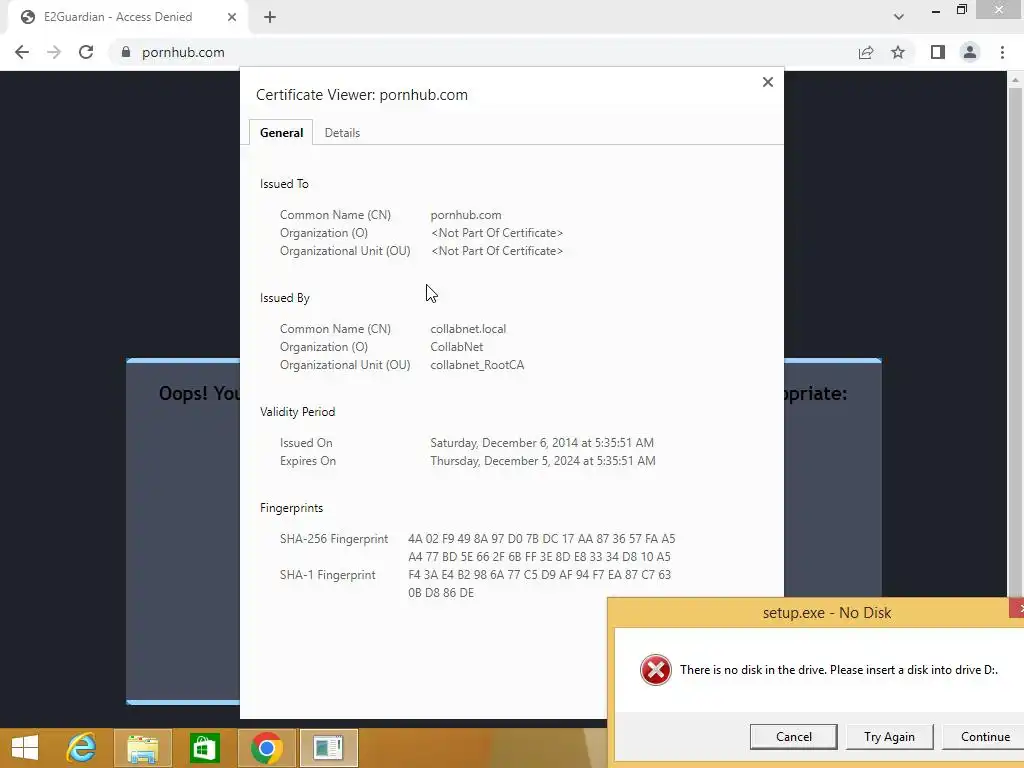Click the Fingerprints heading
This screenshot has width=1024, height=768.
291,508
